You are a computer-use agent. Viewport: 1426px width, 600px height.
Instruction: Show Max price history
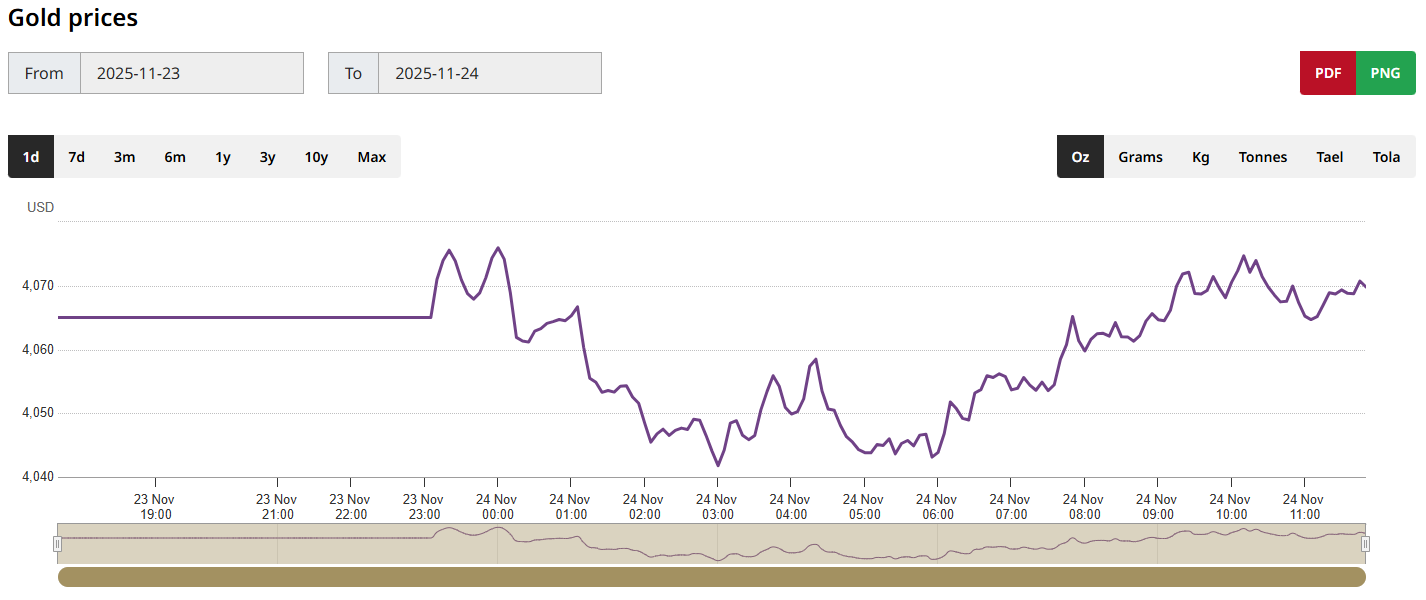(371, 157)
